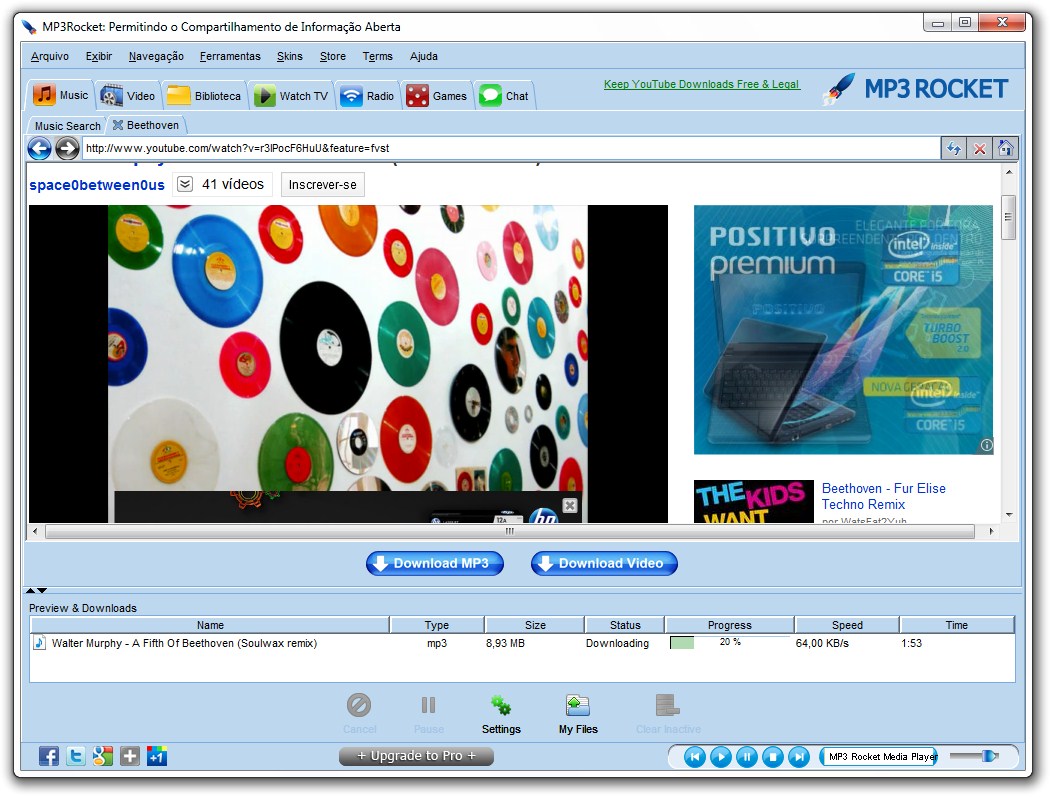
Task: Open the Store menu
Action: (x=332, y=56)
